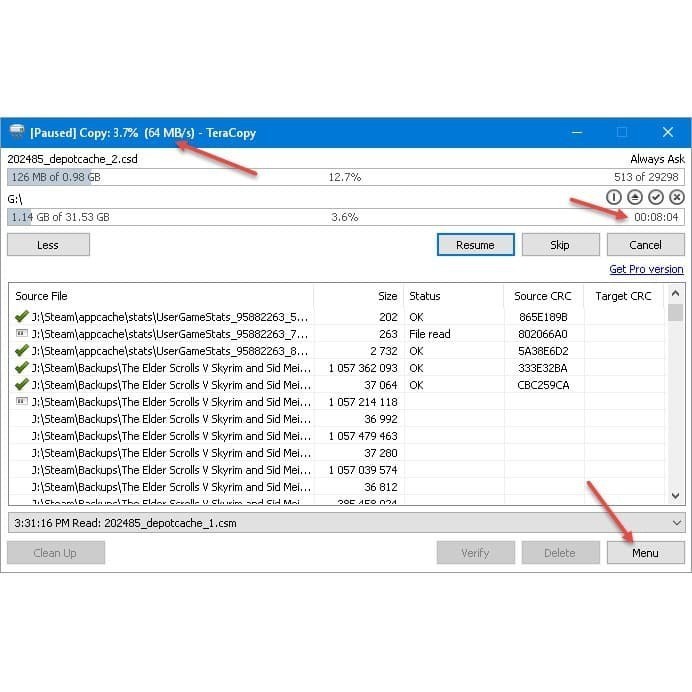Click the file list vertical scrollbar thumb
Viewport: 692px width, 692px height.
(x=675, y=312)
